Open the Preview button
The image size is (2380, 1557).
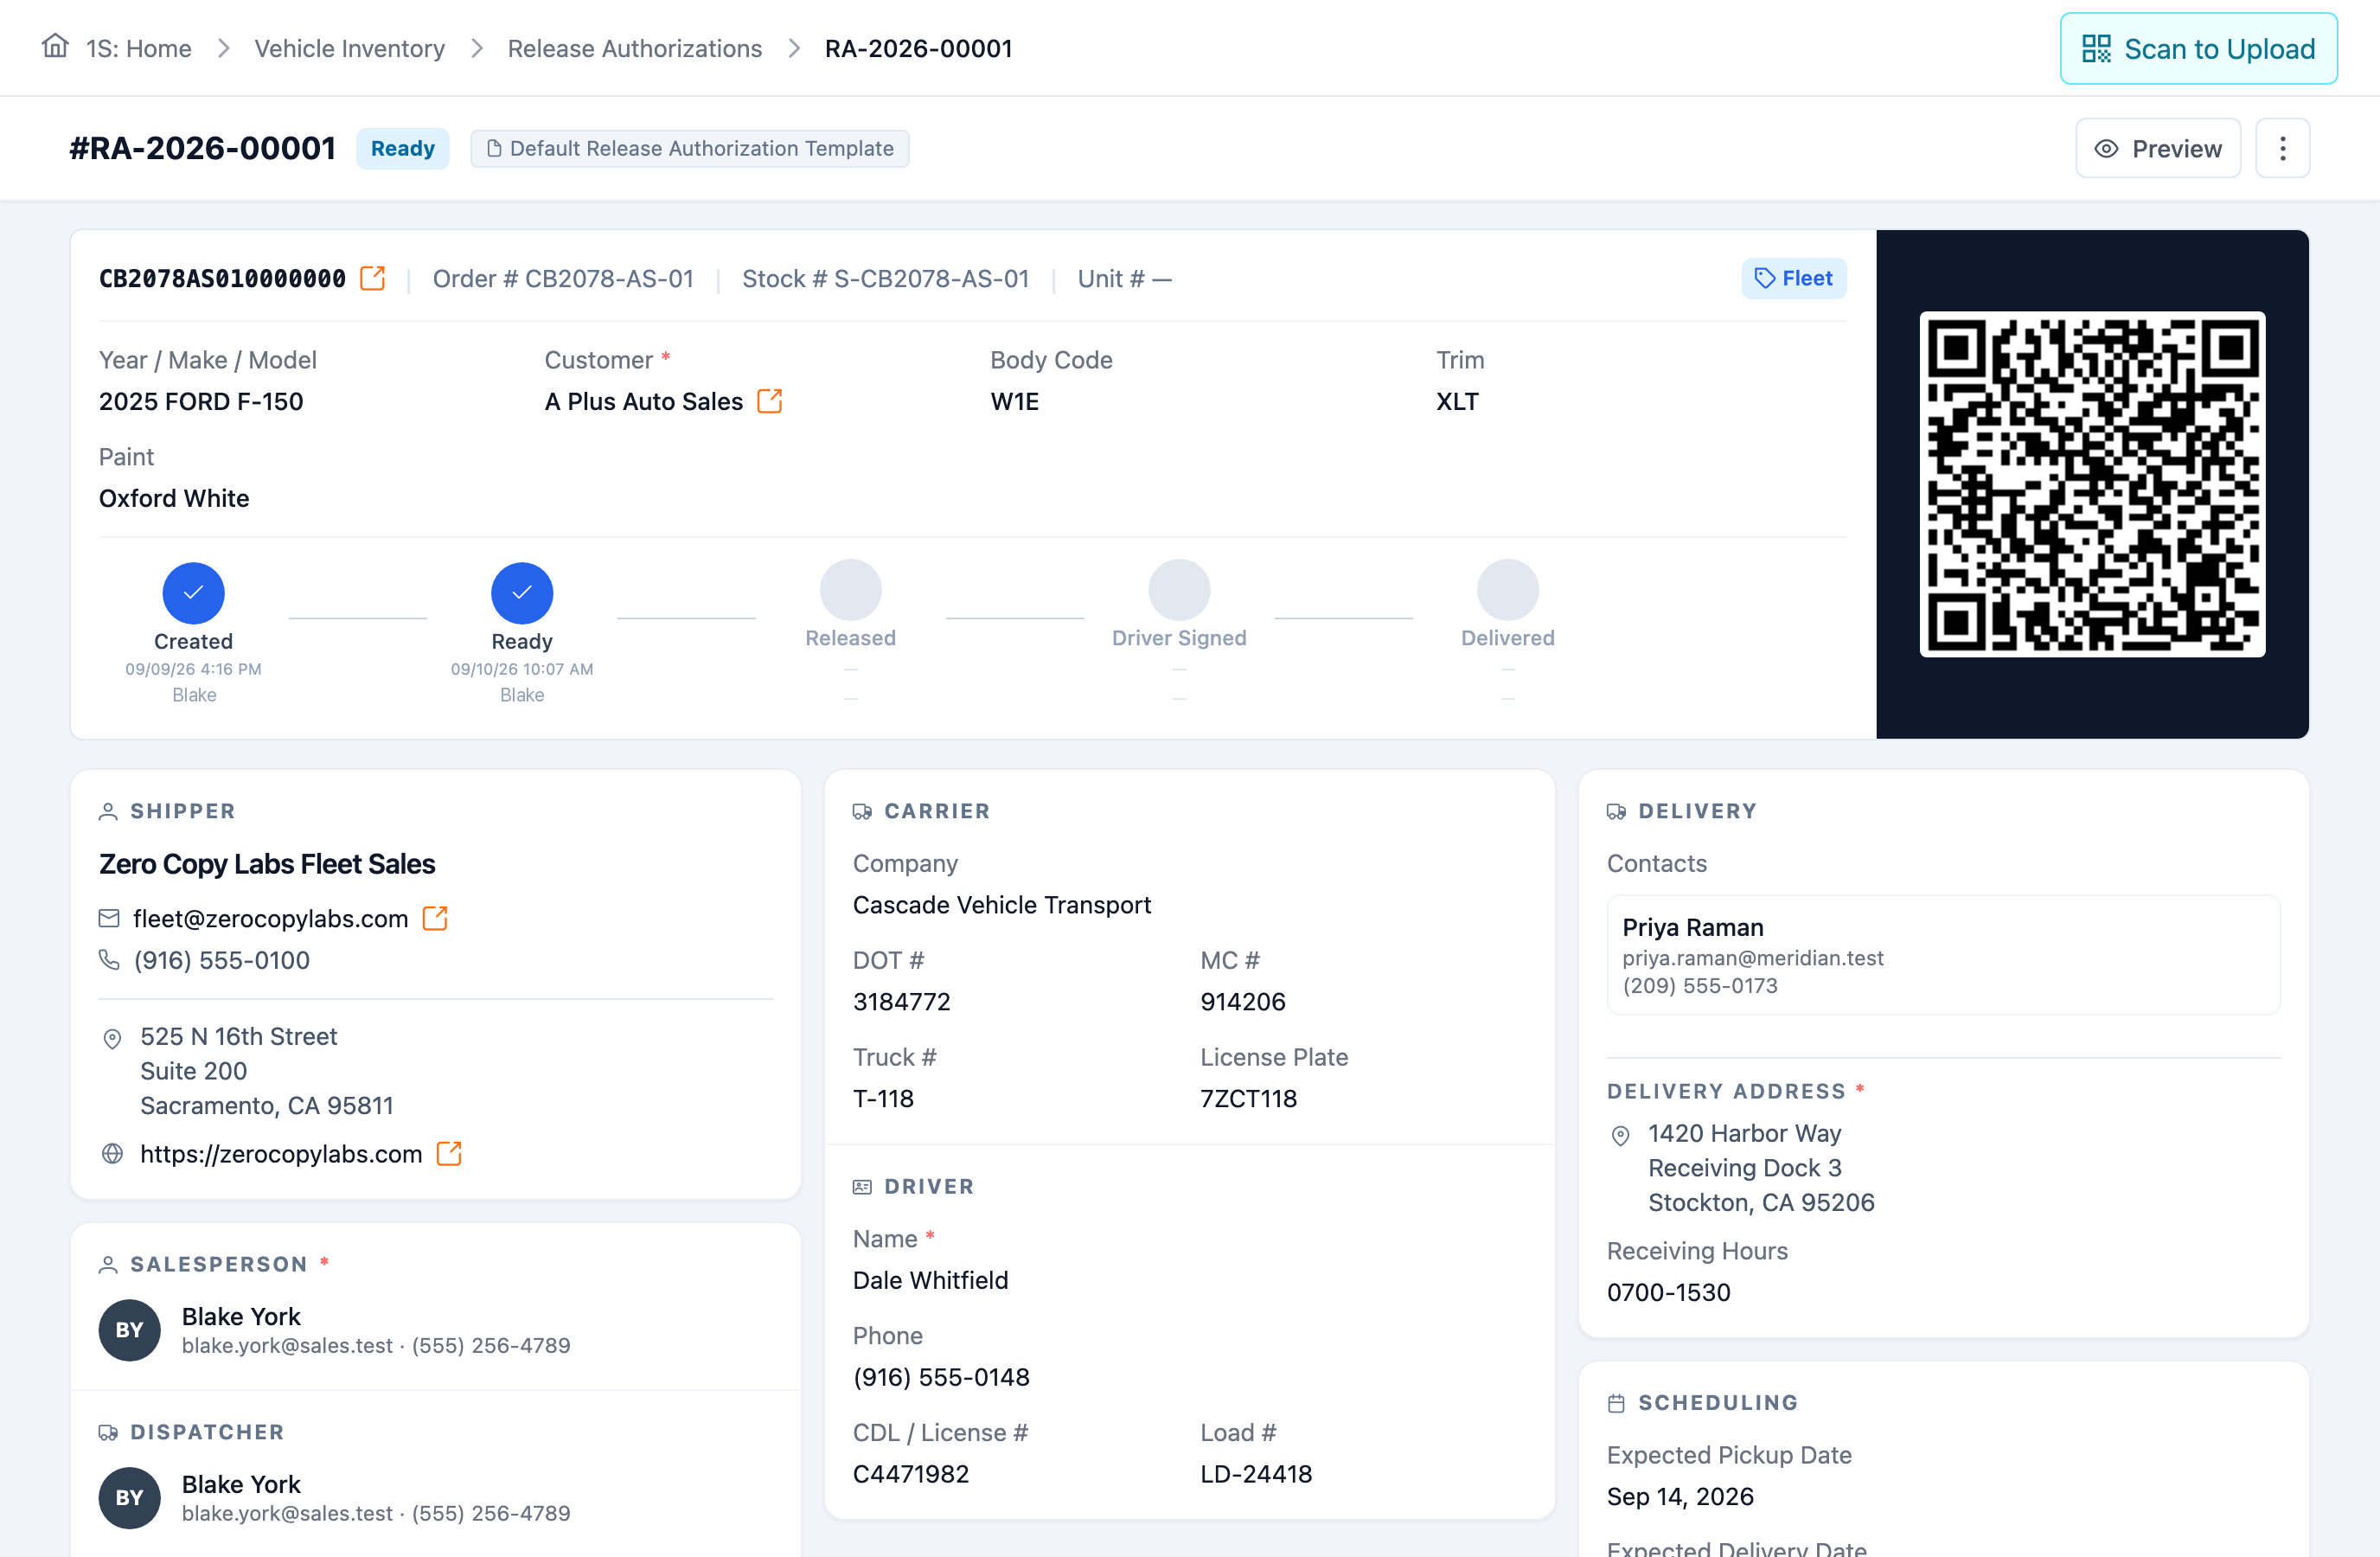coord(2158,148)
